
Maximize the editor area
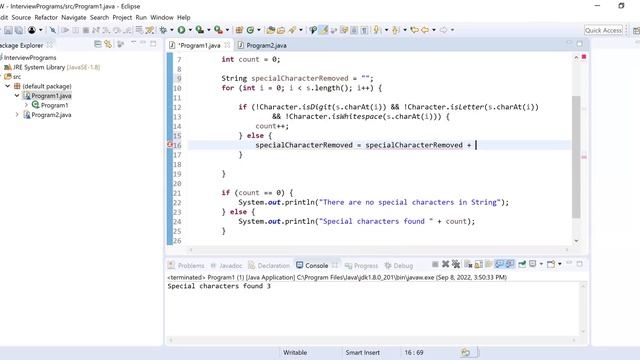click(580, 43)
